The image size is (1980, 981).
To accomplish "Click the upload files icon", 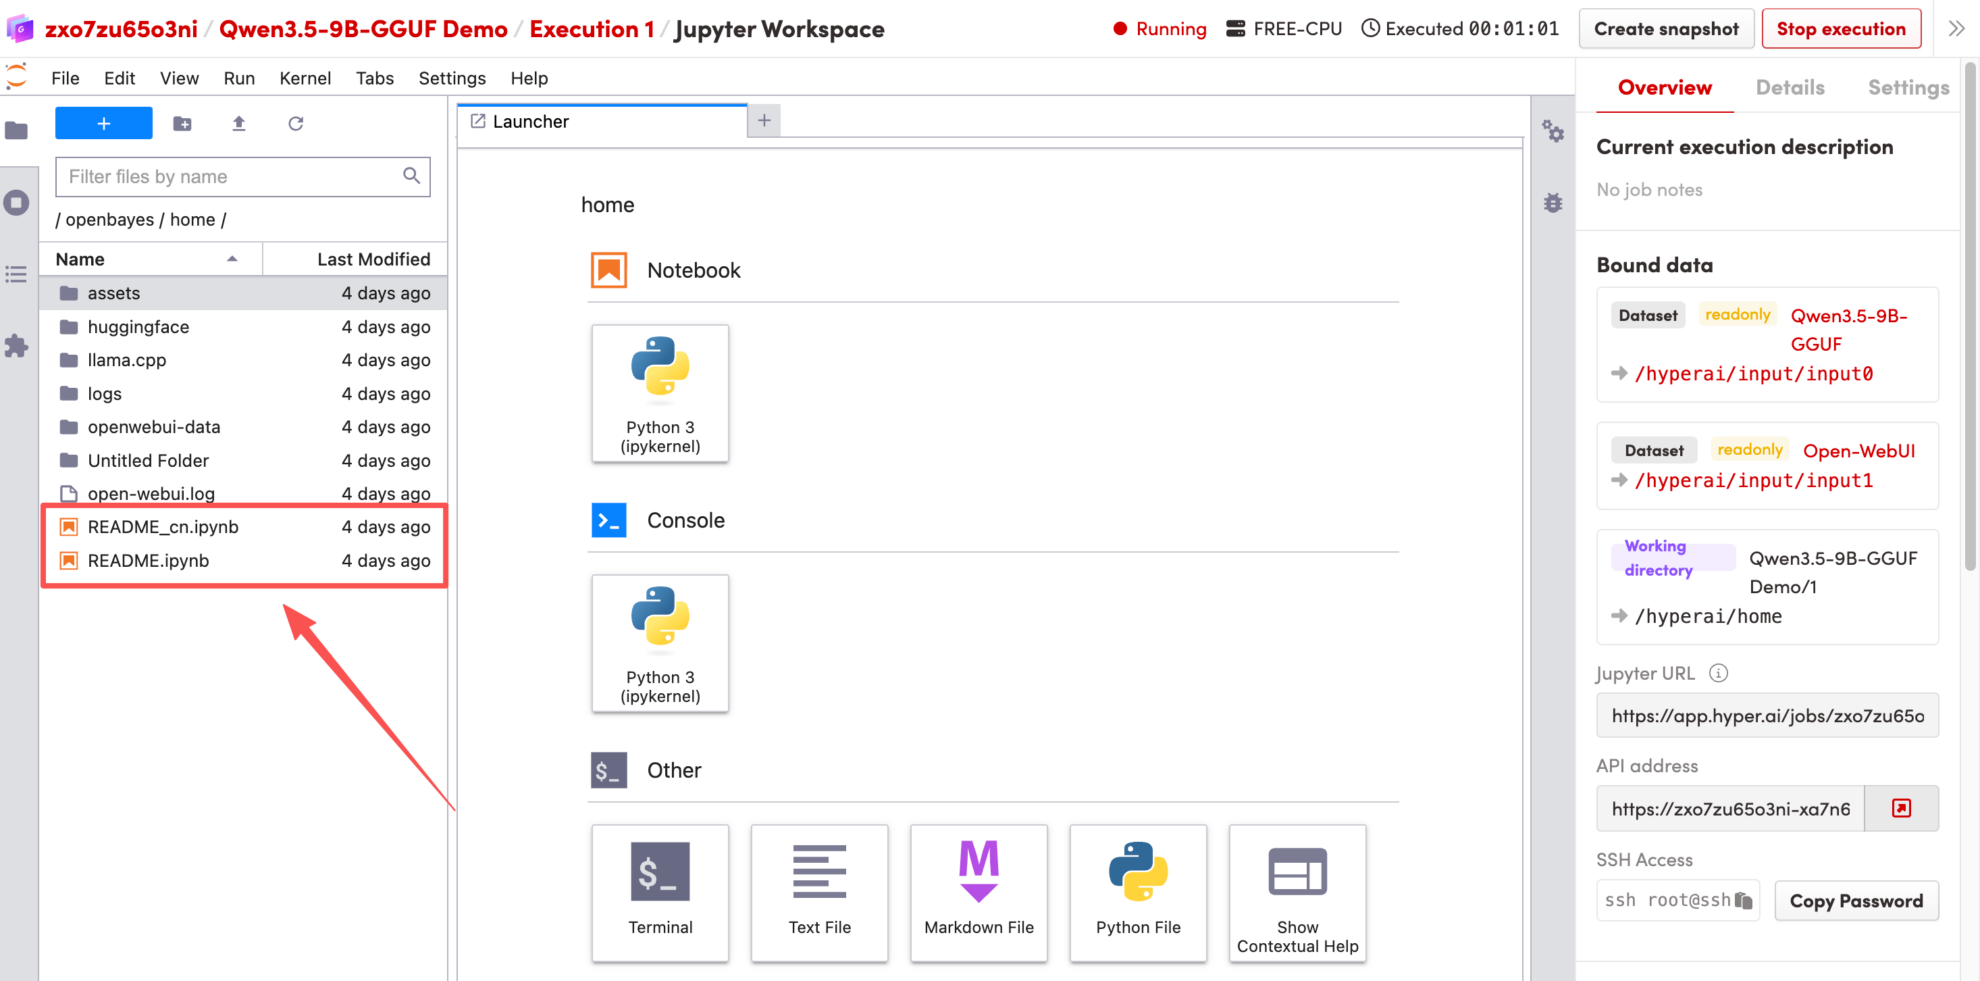I will (239, 123).
